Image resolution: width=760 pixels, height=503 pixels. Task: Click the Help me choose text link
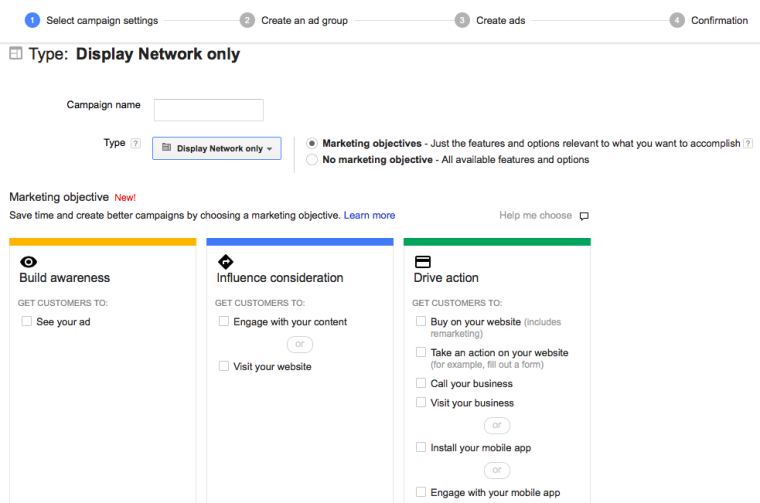(x=535, y=215)
